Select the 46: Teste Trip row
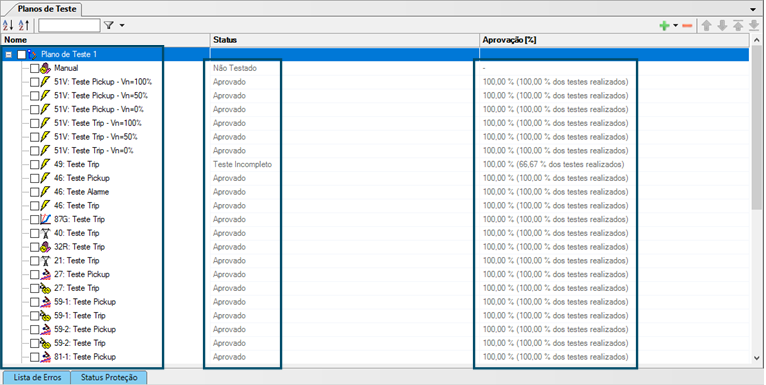The width and height of the screenshot is (766, 385). 77,206
